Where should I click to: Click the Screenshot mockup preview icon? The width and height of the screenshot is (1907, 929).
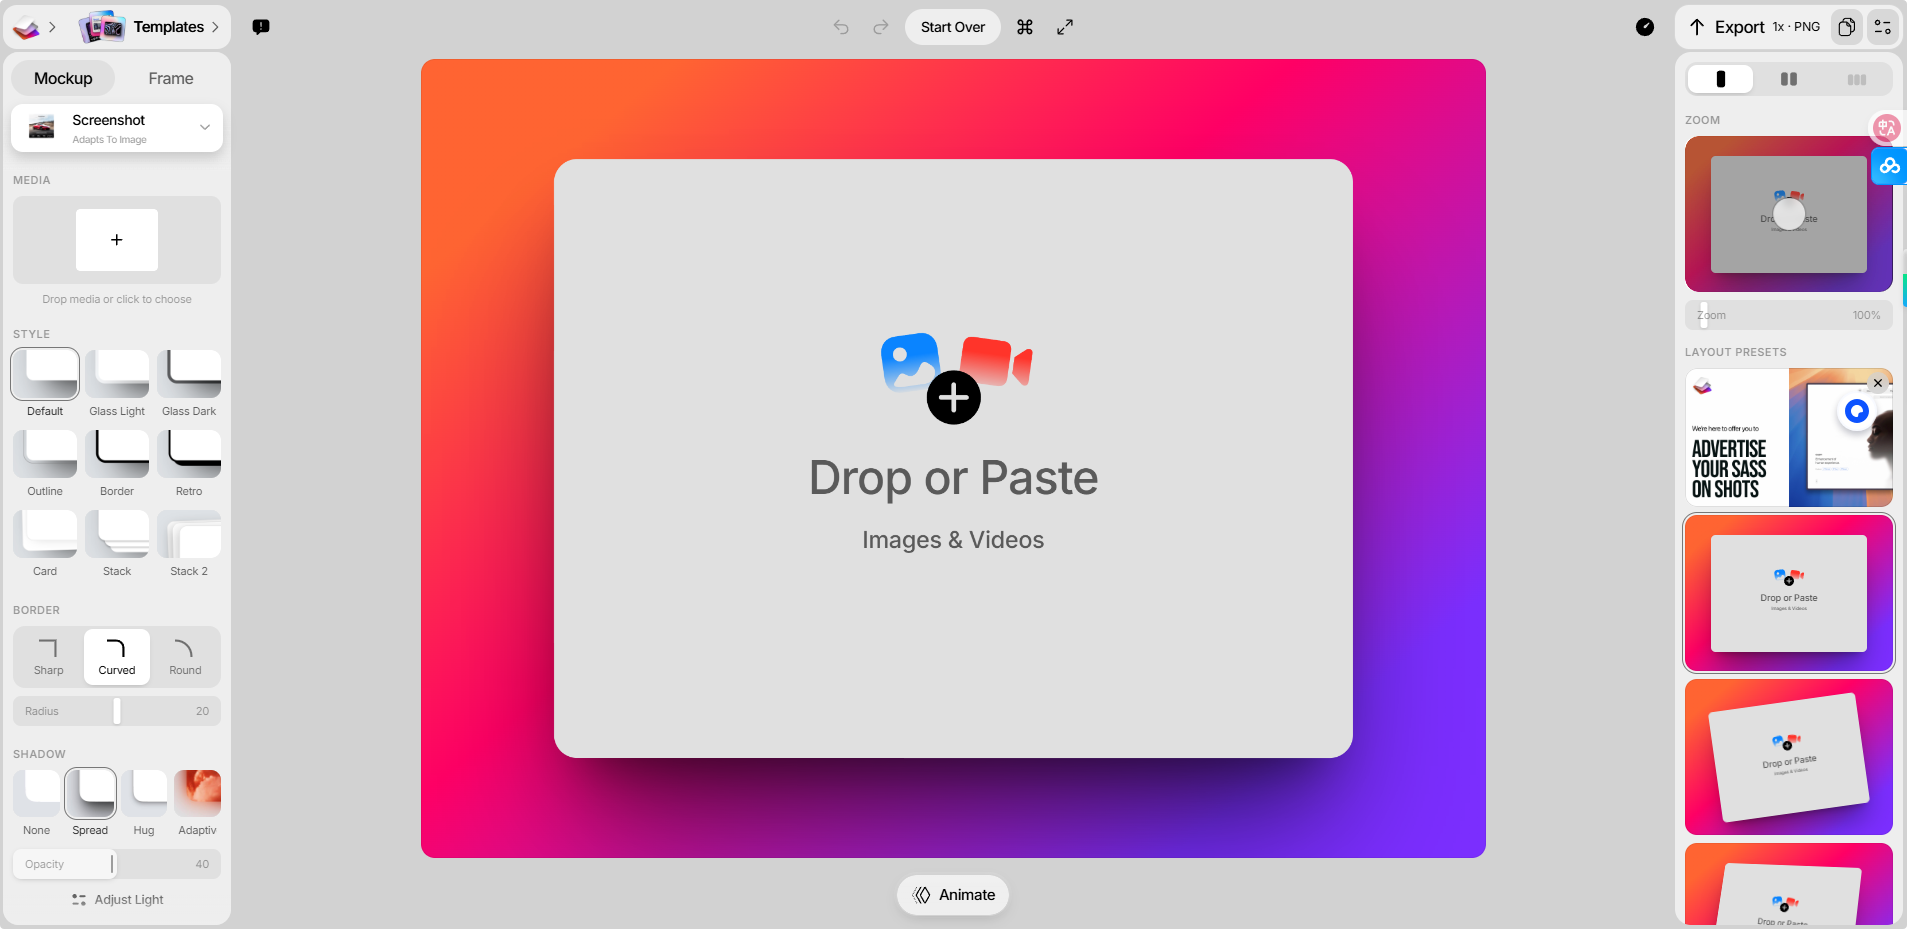click(x=41, y=127)
